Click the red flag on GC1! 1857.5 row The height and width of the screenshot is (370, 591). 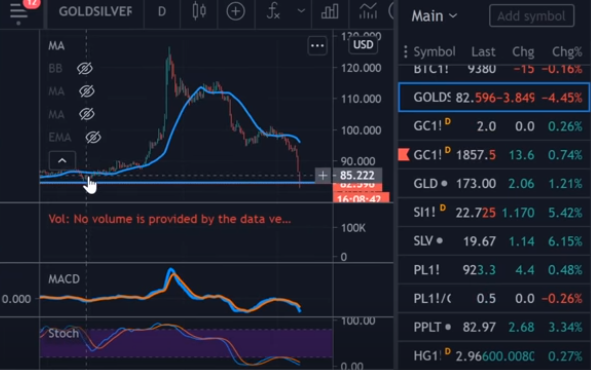click(404, 154)
